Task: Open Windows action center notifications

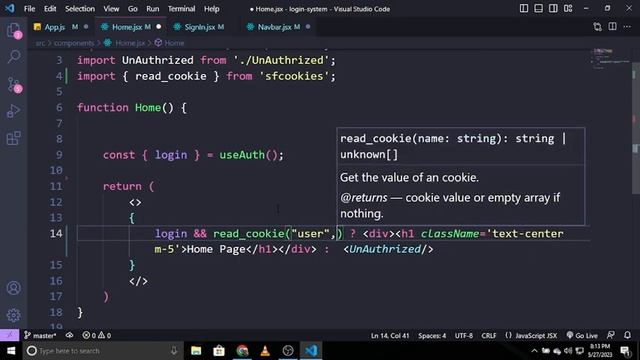Action: (x=625, y=351)
